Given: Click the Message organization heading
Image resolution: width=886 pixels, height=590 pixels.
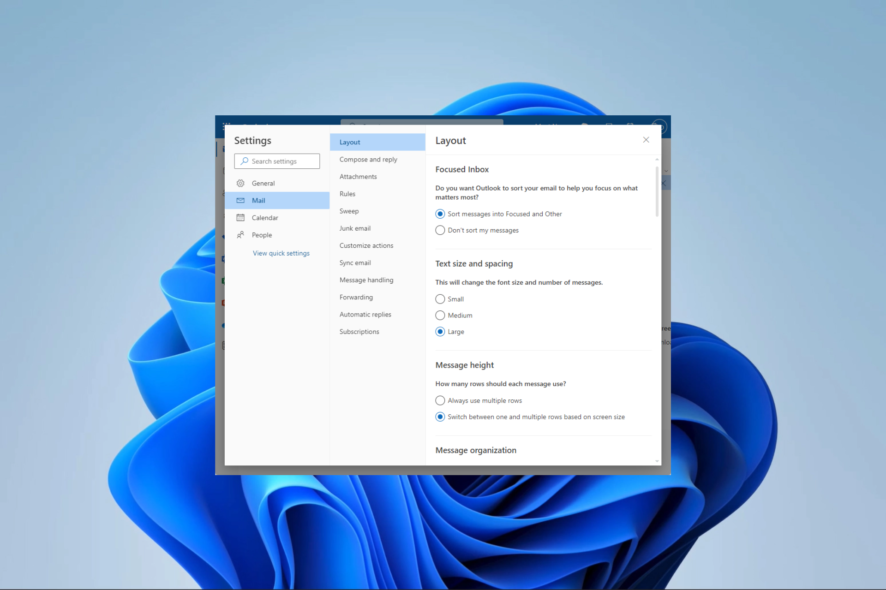Looking at the screenshot, I should pyautogui.click(x=476, y=450).
